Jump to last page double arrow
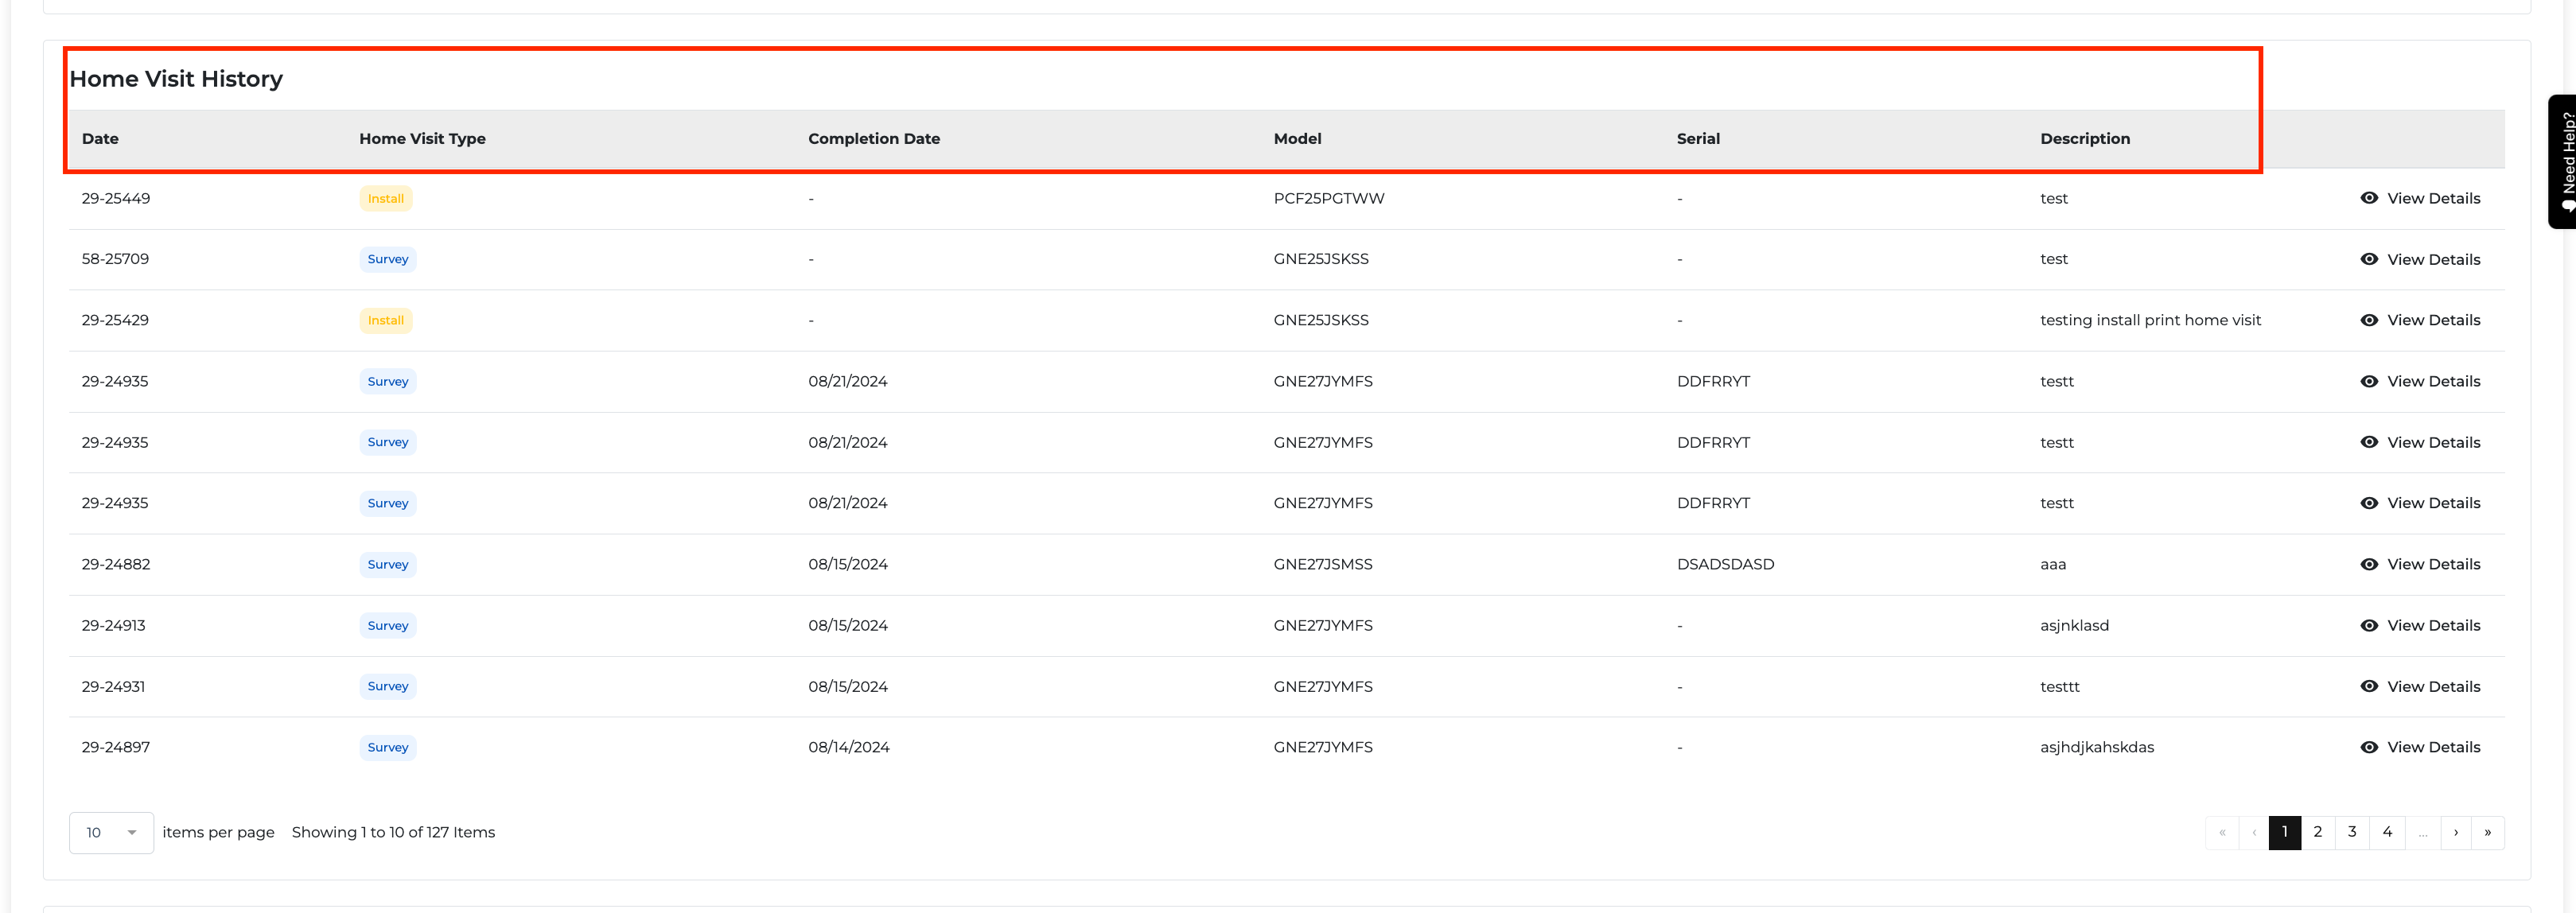This screenshot has width=2576, height=913. point(2487,832)
